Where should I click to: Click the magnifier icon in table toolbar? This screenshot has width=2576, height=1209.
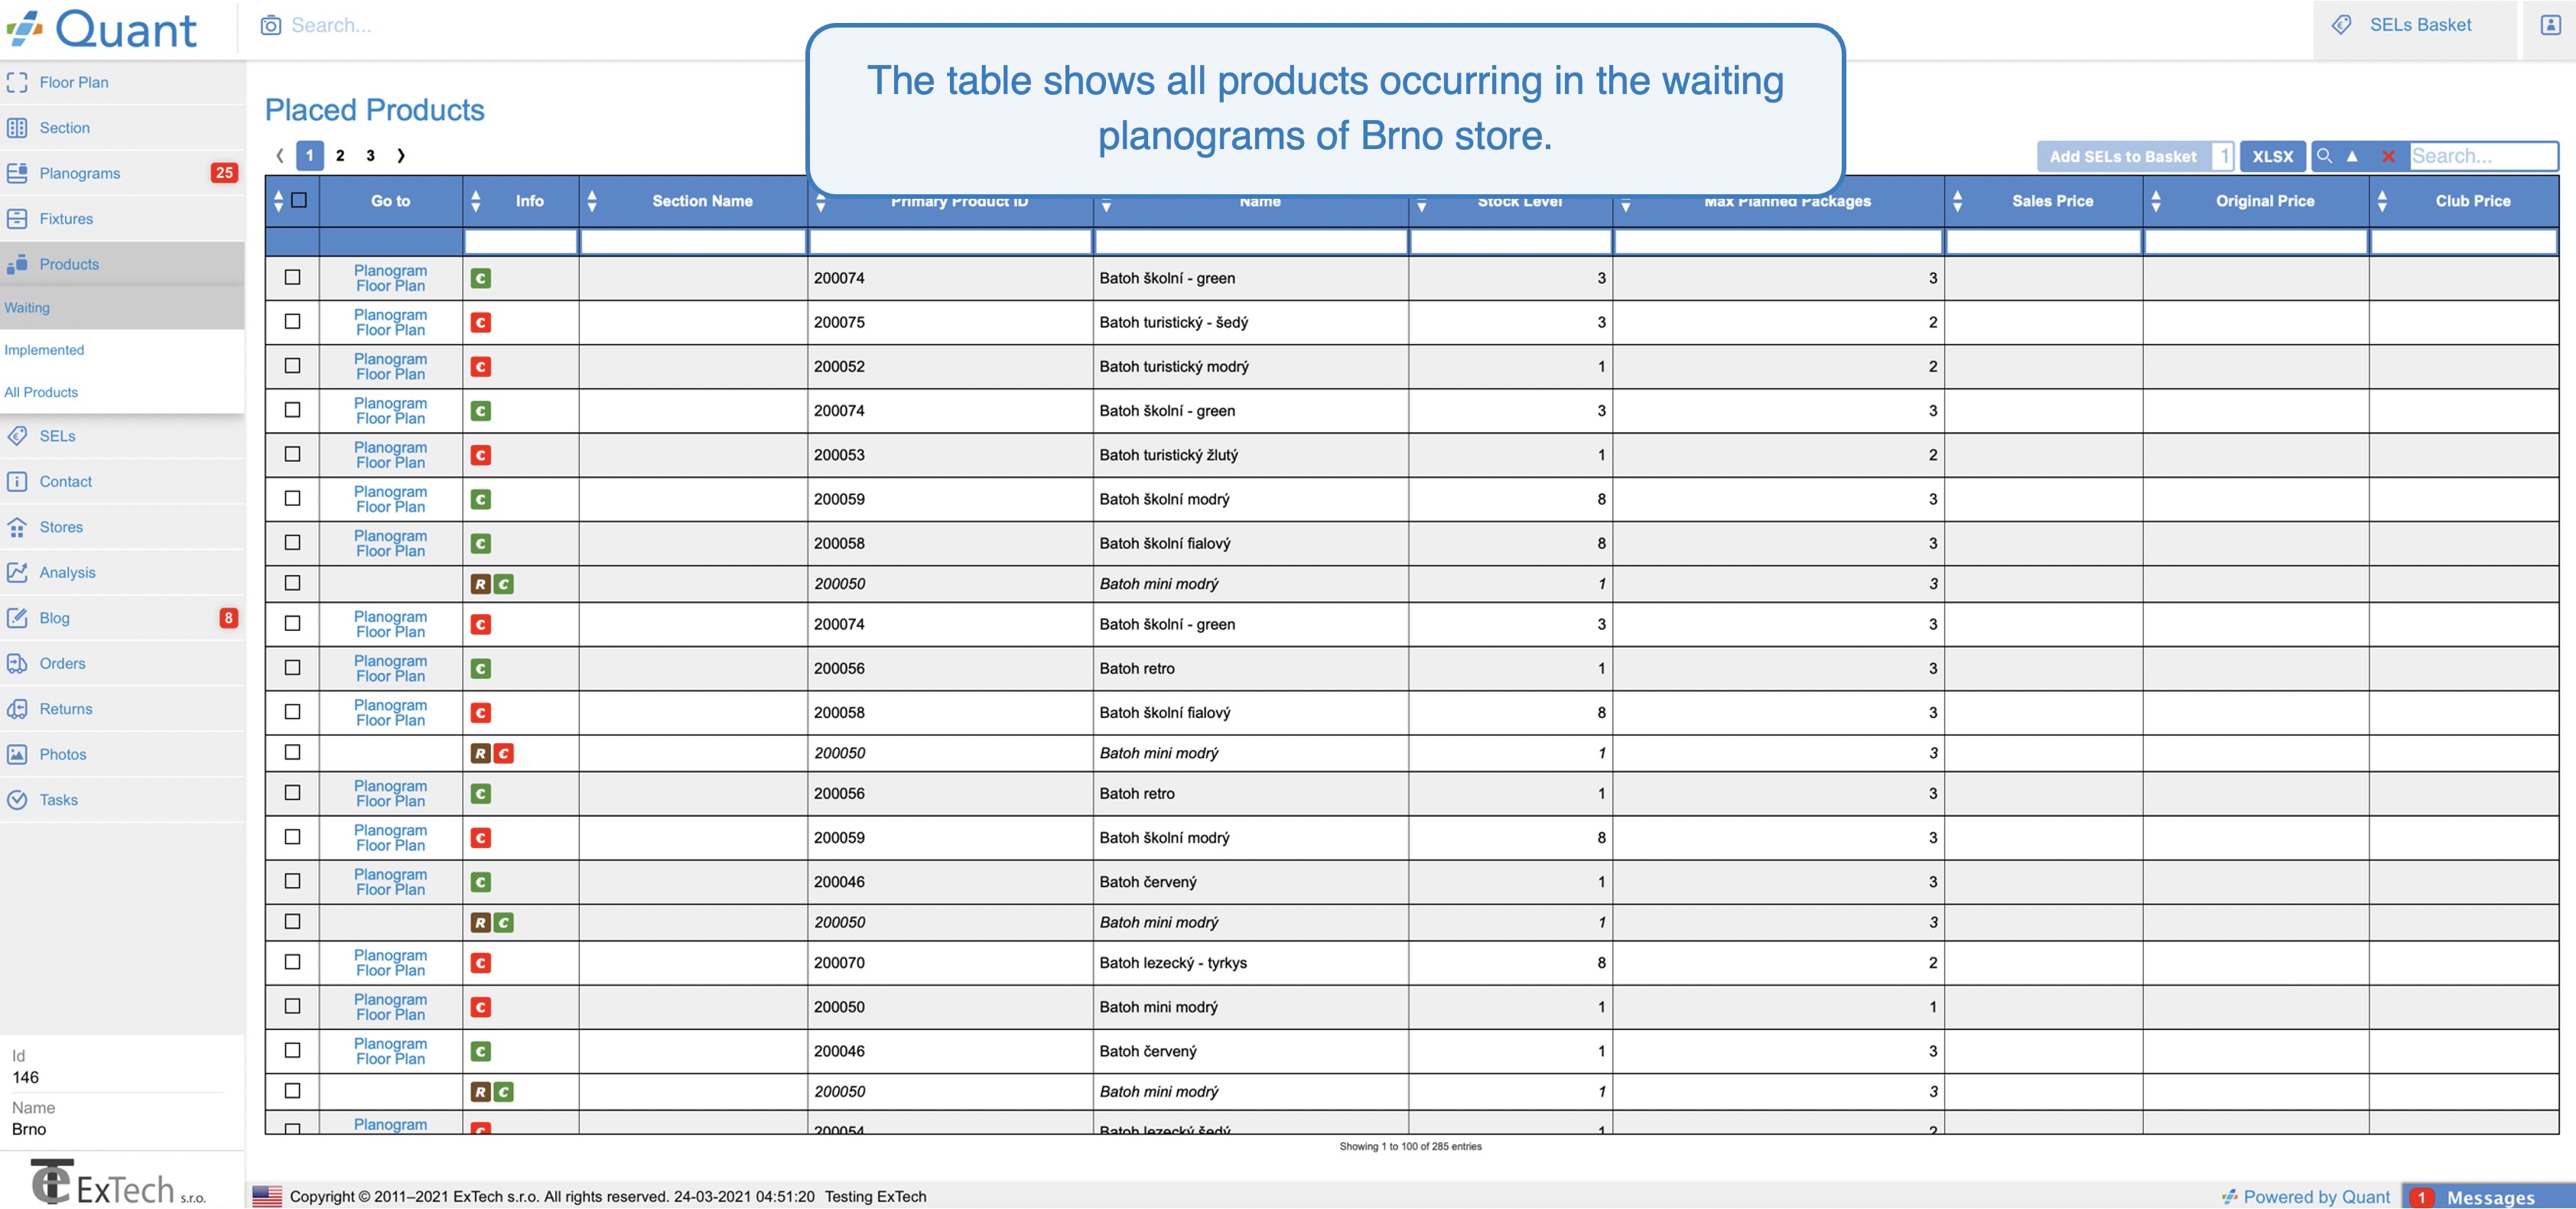2325,156
